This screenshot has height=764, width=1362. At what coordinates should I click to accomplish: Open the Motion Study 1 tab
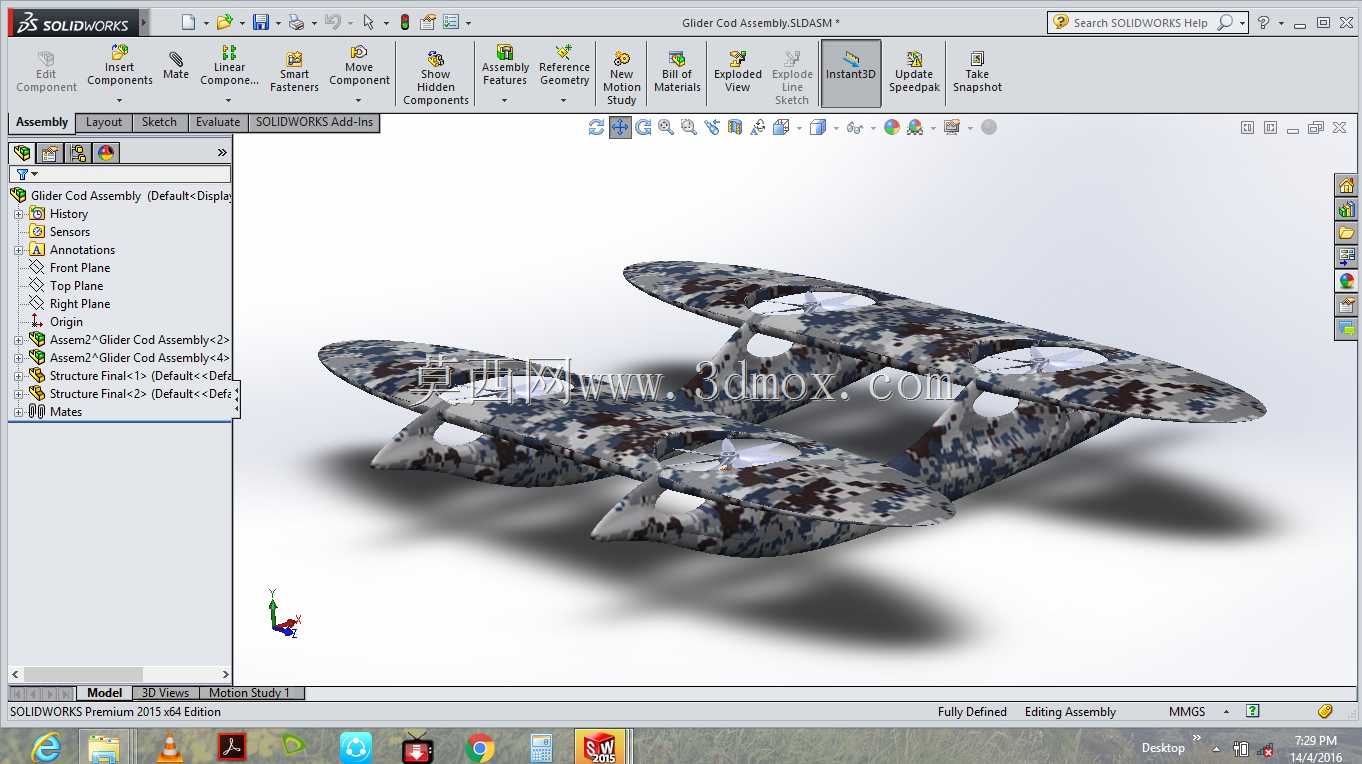tap(250, 693)
